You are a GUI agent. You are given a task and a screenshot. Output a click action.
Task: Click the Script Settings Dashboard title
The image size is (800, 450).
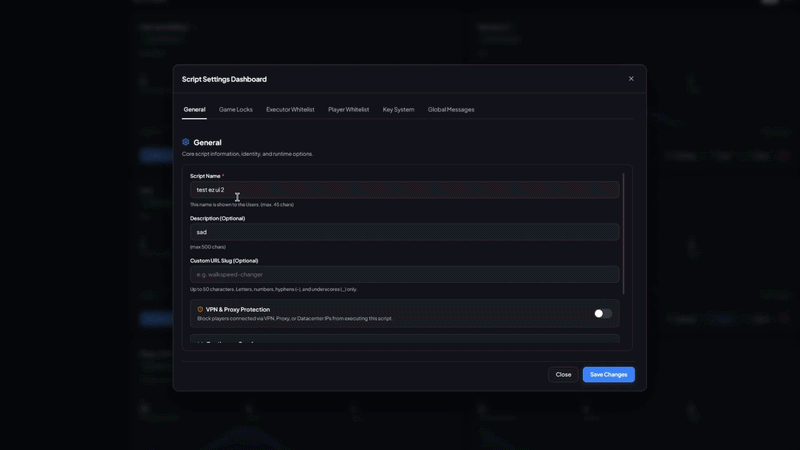[x=224, y=79]
